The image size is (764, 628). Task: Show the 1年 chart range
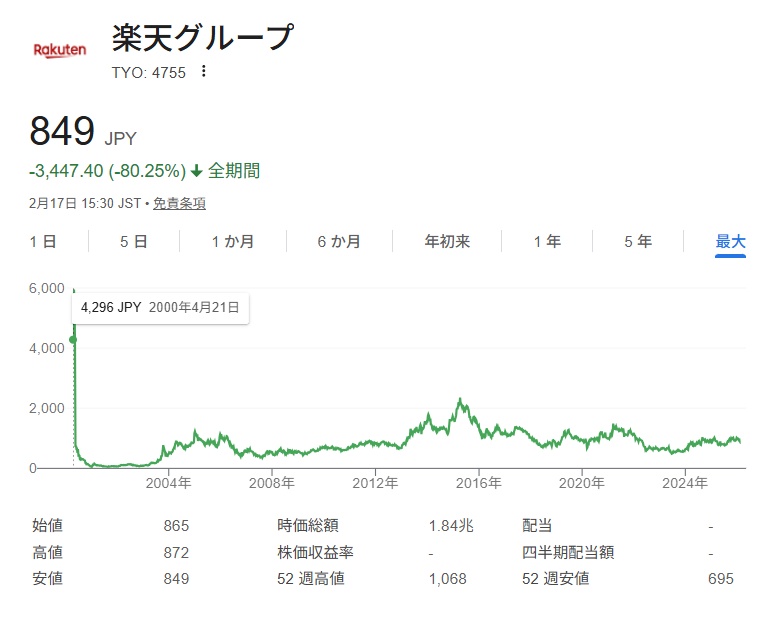tap(547, 242)
